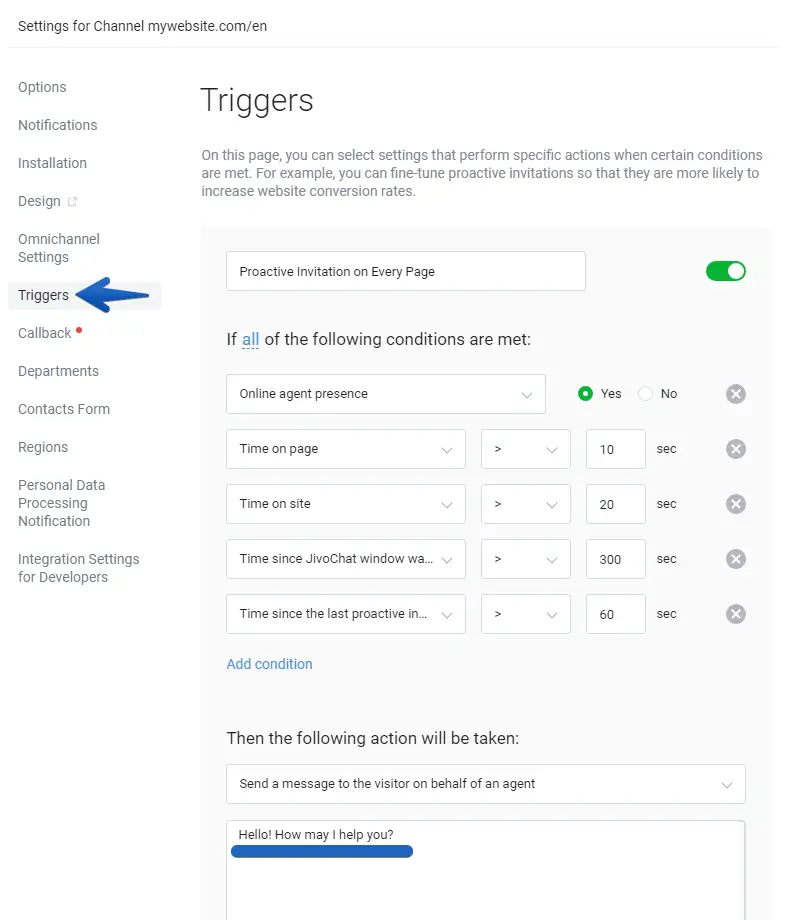
Task: Go to the Departments section
Action: point(58,371)
